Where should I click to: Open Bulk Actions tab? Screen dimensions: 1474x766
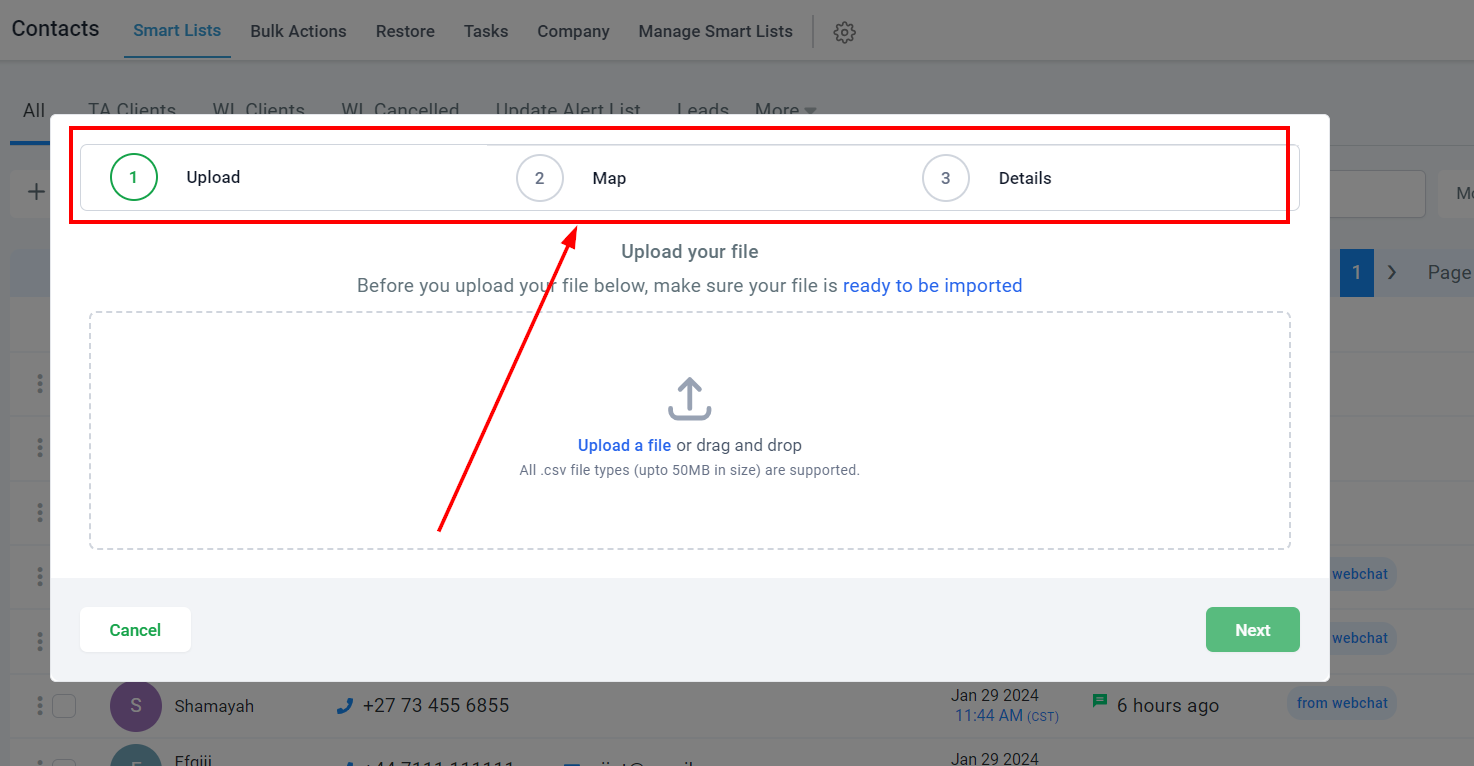pos(298,31)
